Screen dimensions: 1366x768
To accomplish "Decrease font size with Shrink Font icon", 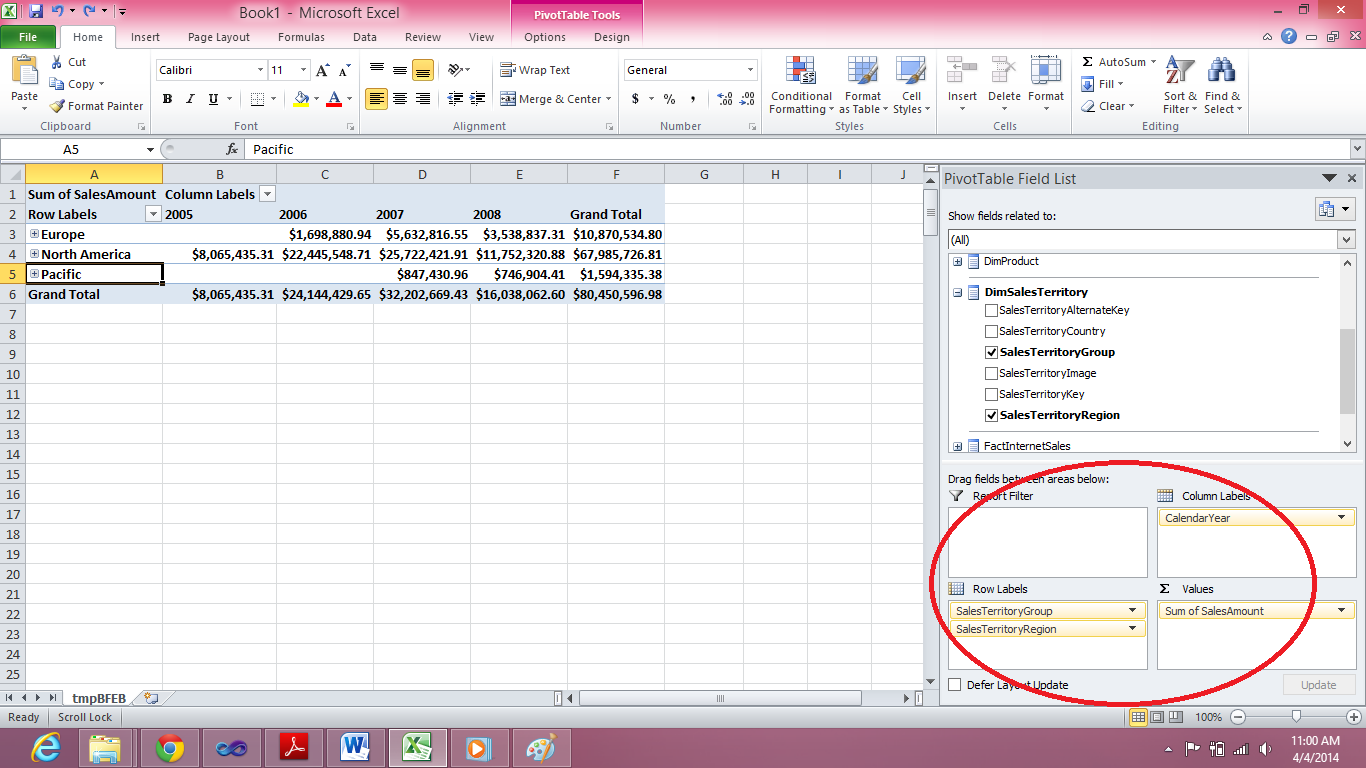I will (x=344, y=70).
